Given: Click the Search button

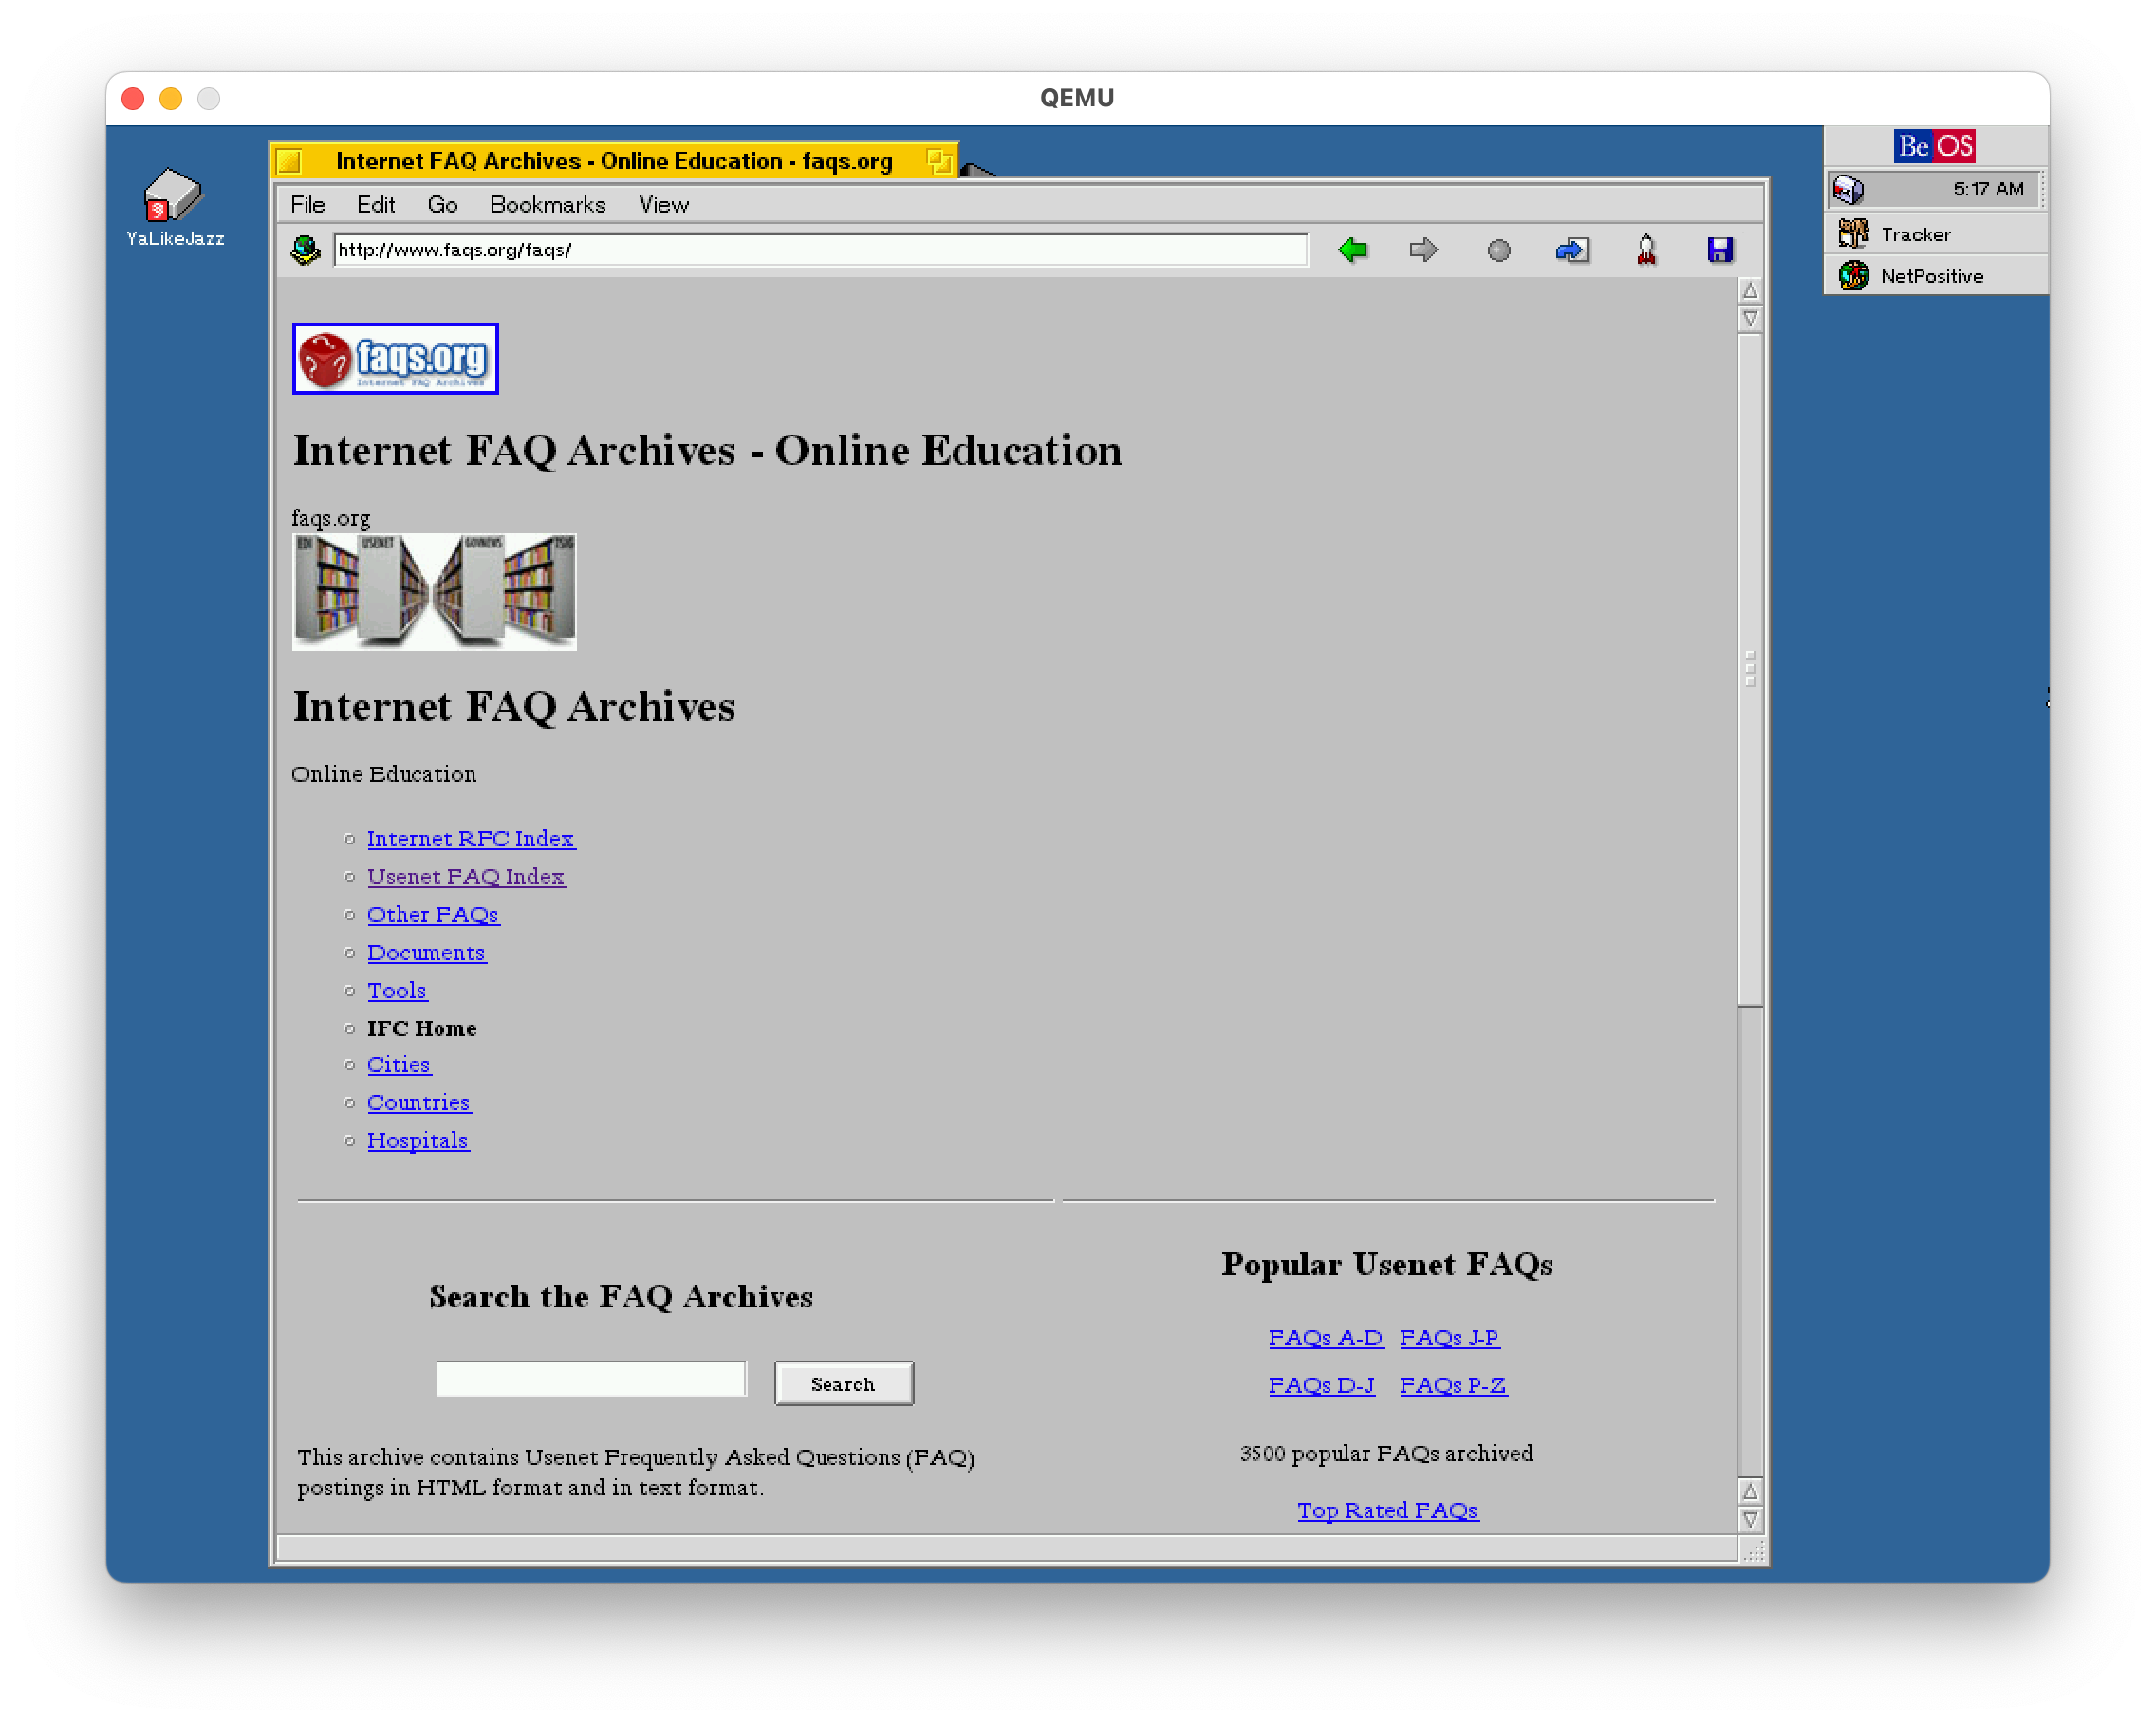Looking at the screenshot, I should tap(843, 1384).
